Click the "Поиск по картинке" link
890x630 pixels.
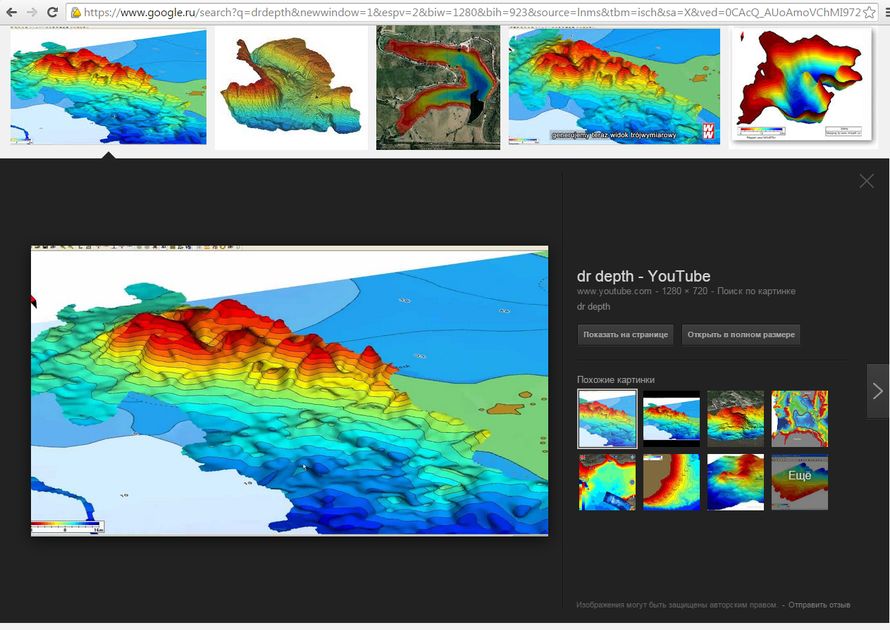pyautogui.click(x=761, y=291)
